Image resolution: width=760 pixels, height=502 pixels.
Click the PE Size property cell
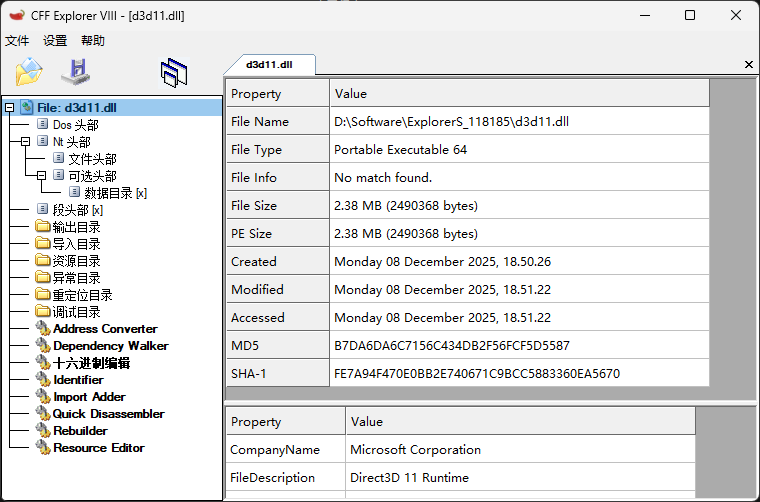pos(278,233)
